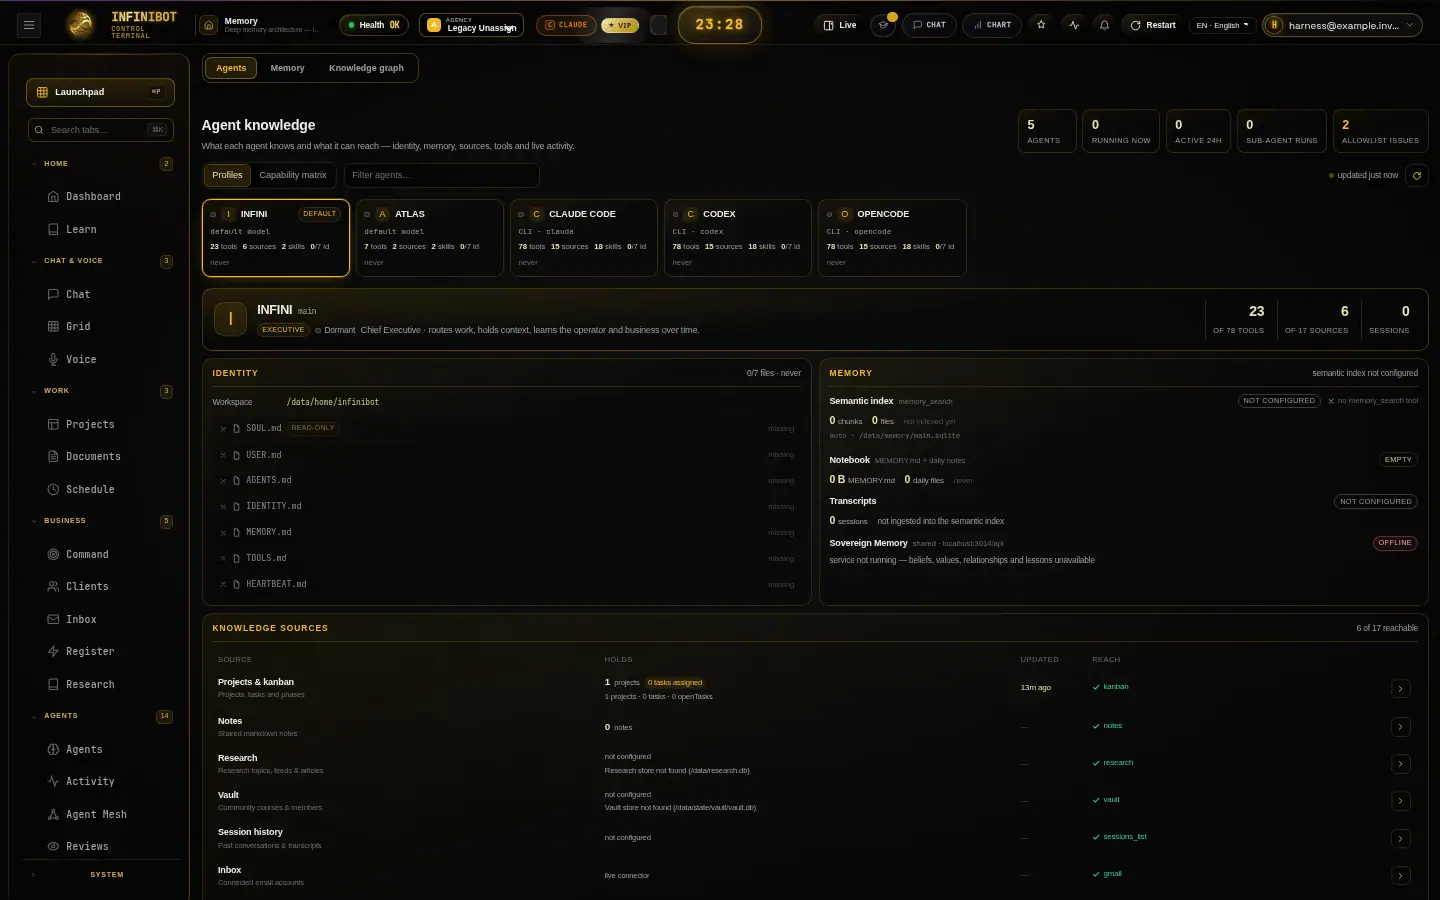Viewport: 1440px width, 900px height.
Task: Open the harness@example account dropdown
Action: [1342, 25]
